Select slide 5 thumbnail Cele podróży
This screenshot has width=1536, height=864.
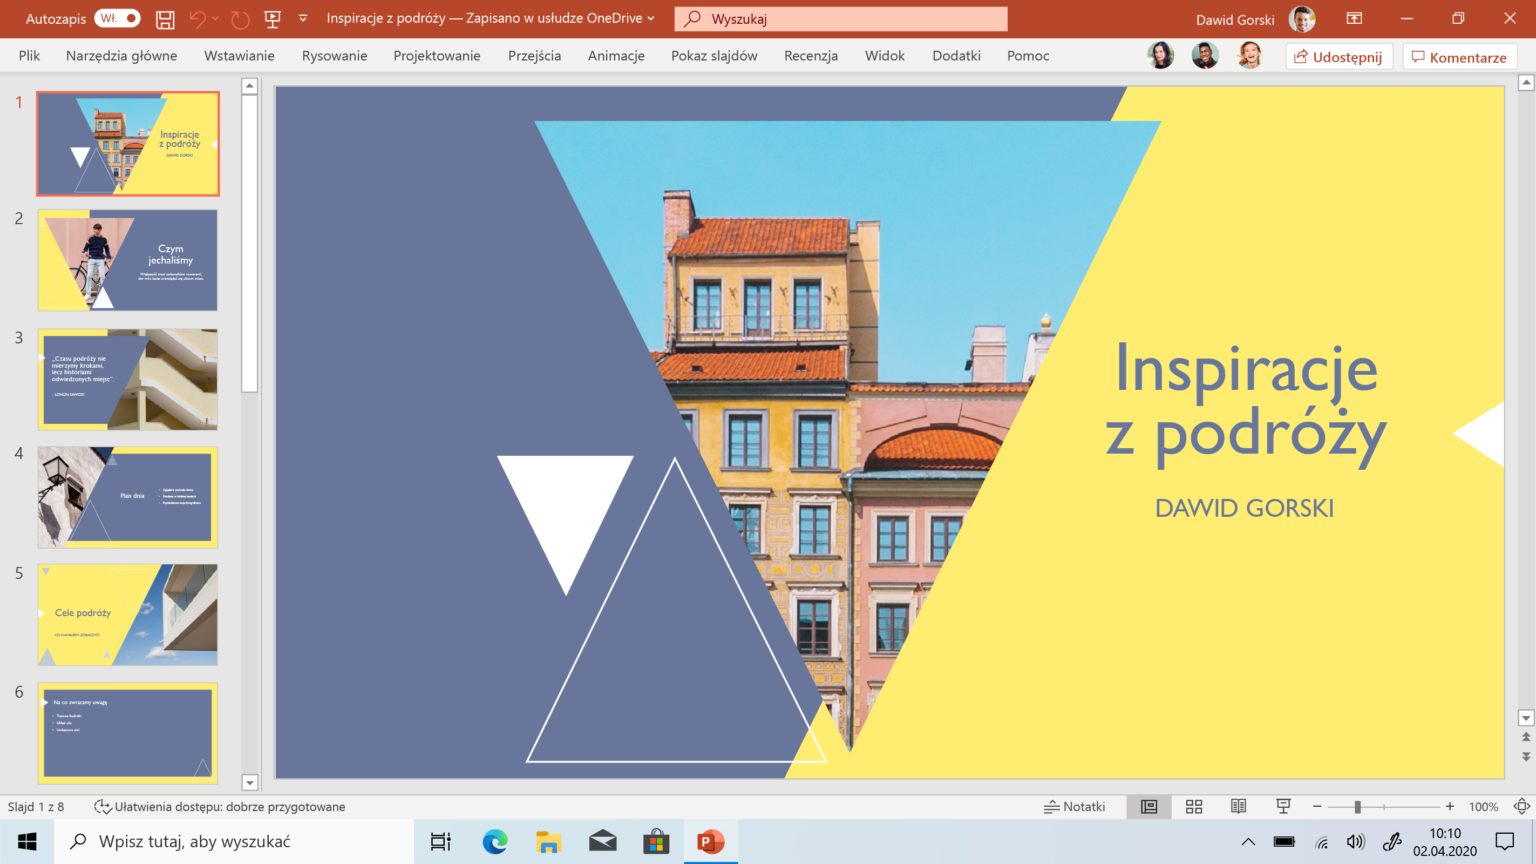point(127,614)
